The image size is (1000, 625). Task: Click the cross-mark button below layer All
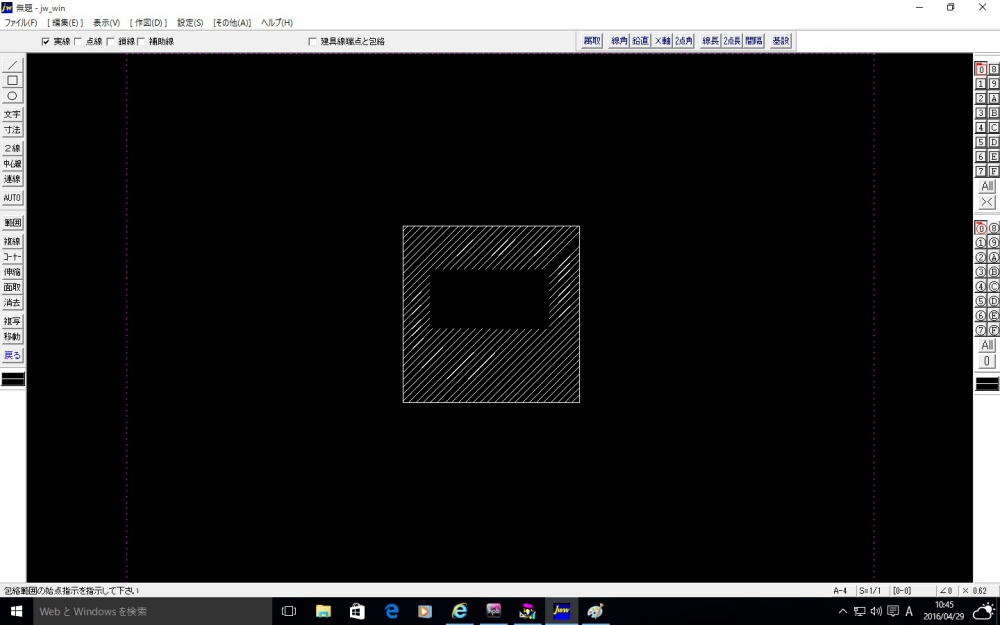(x=987, y=202)
